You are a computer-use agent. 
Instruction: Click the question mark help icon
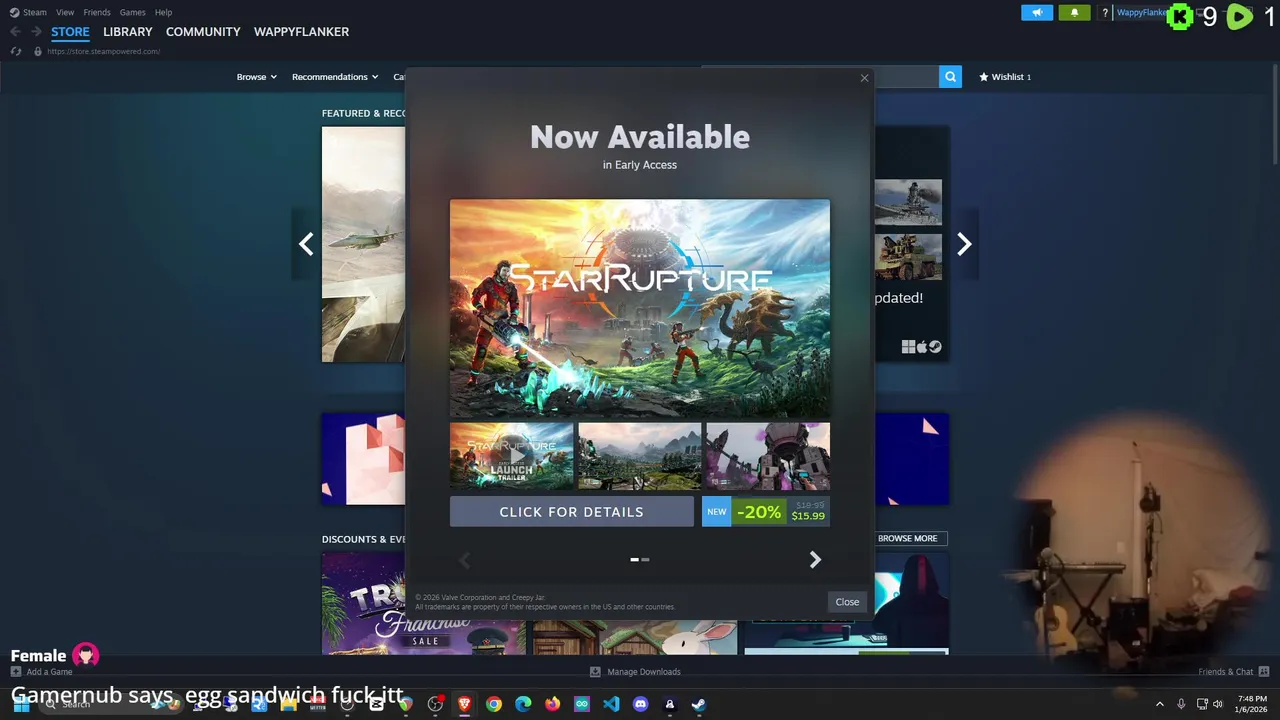(x=1105, y=13)
